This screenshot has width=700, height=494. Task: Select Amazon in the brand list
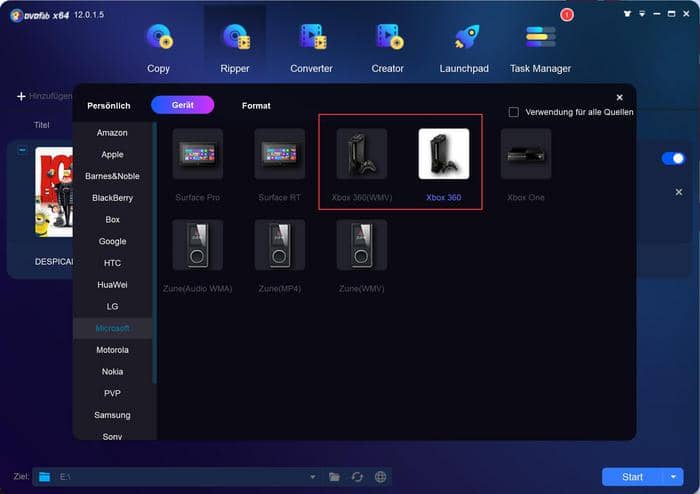tap(112, 133)
